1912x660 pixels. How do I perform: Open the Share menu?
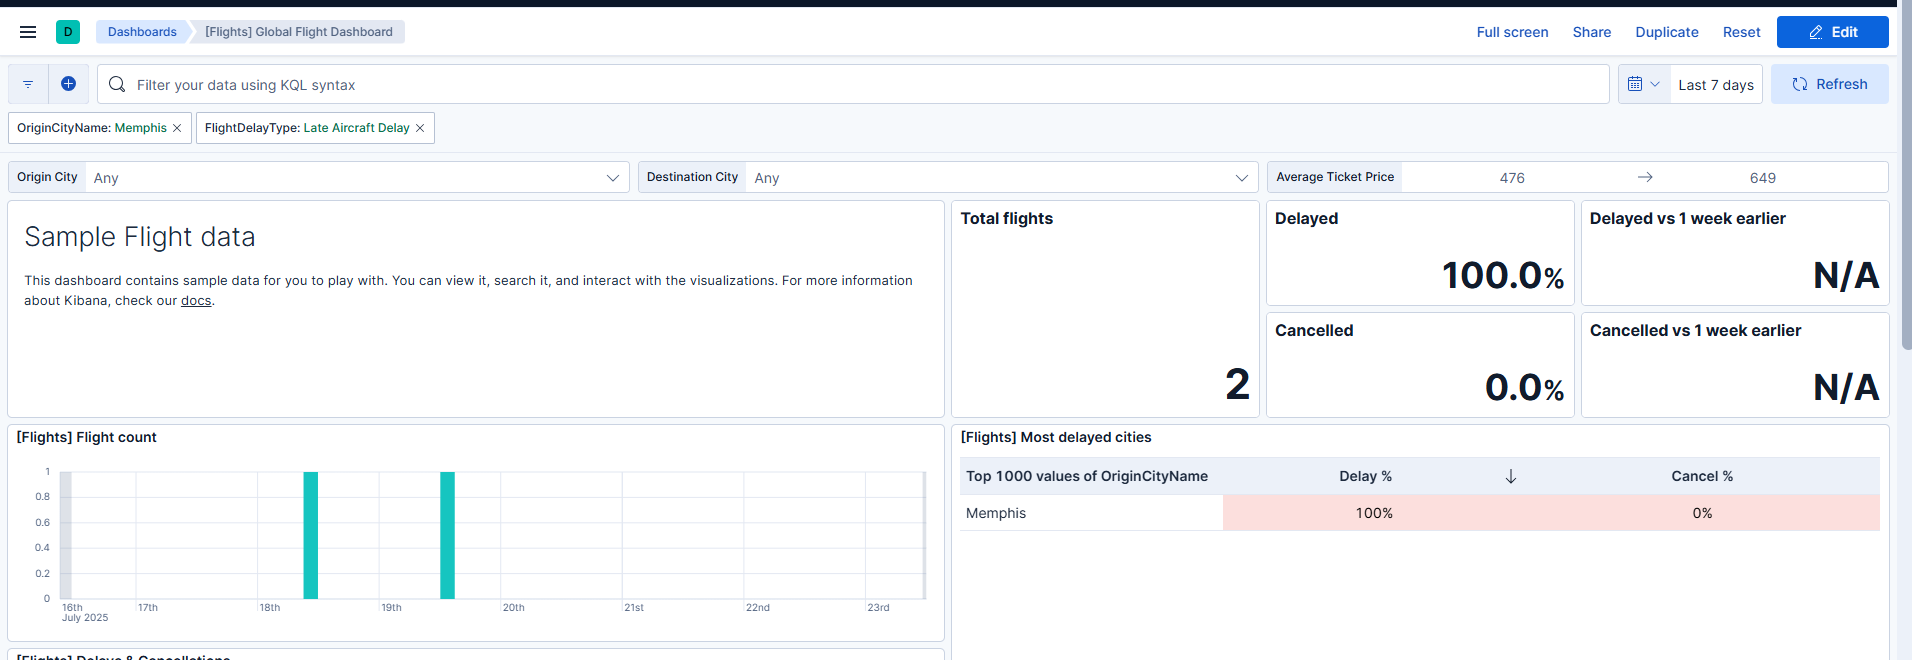(x=1591, y=32)
